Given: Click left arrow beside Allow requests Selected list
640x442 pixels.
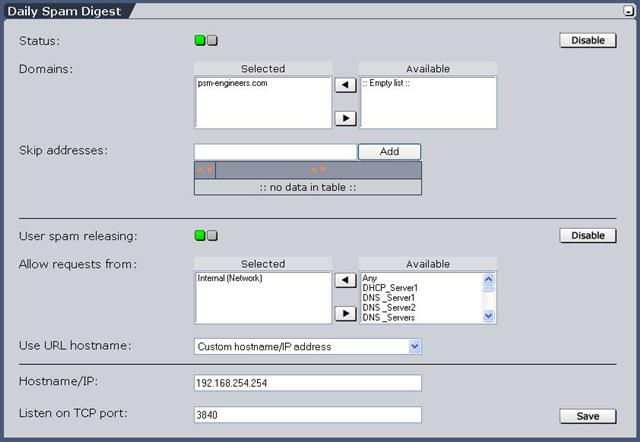Looking at the screenshot, I should [x=345, y=281].
